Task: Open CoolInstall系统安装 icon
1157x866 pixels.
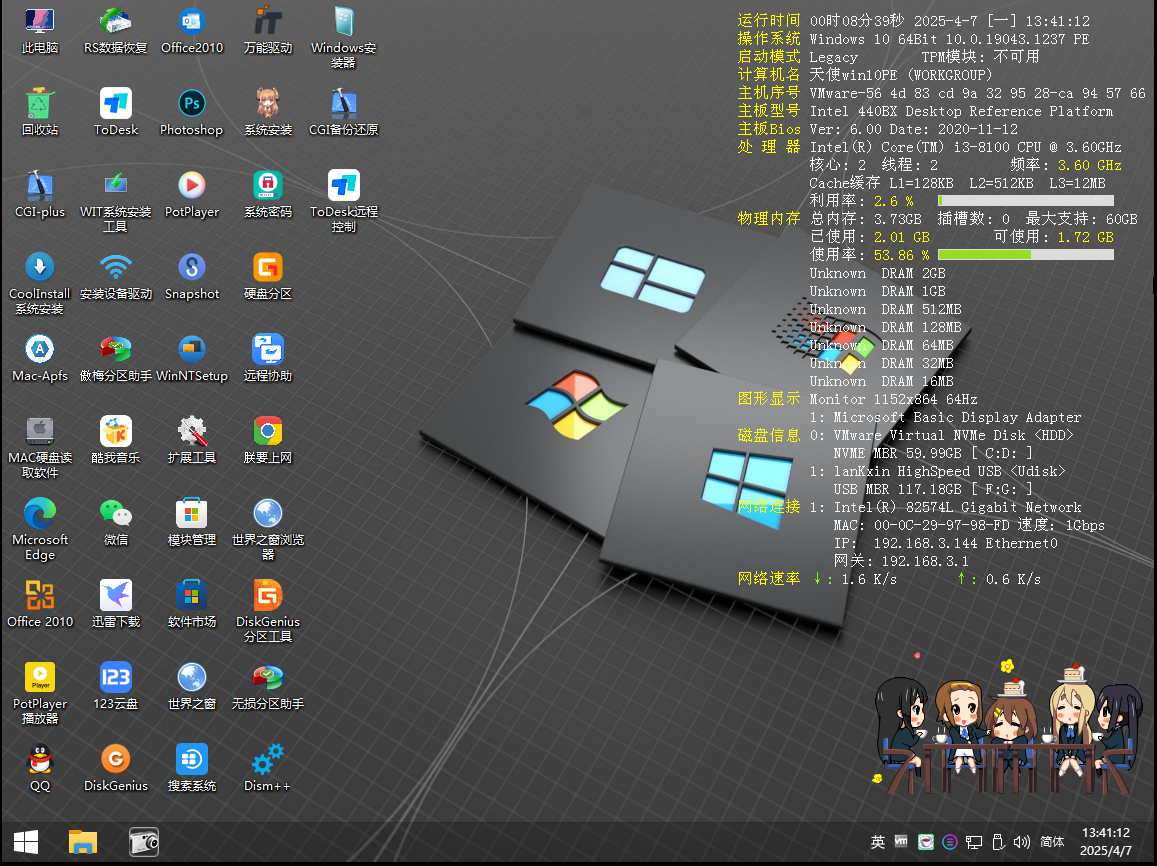Action: pyautogui.click(x=40, y=284)
